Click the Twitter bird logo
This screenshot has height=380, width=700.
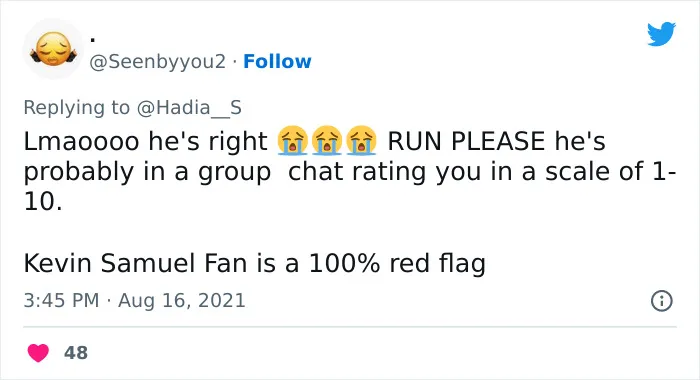pyautogui.click(x=661, y=33)
